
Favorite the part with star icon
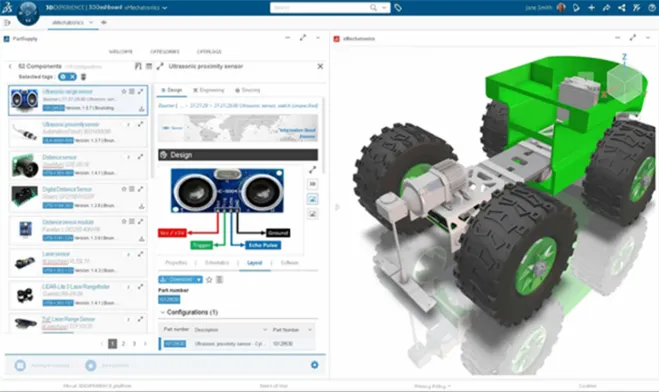pos(209,279)
